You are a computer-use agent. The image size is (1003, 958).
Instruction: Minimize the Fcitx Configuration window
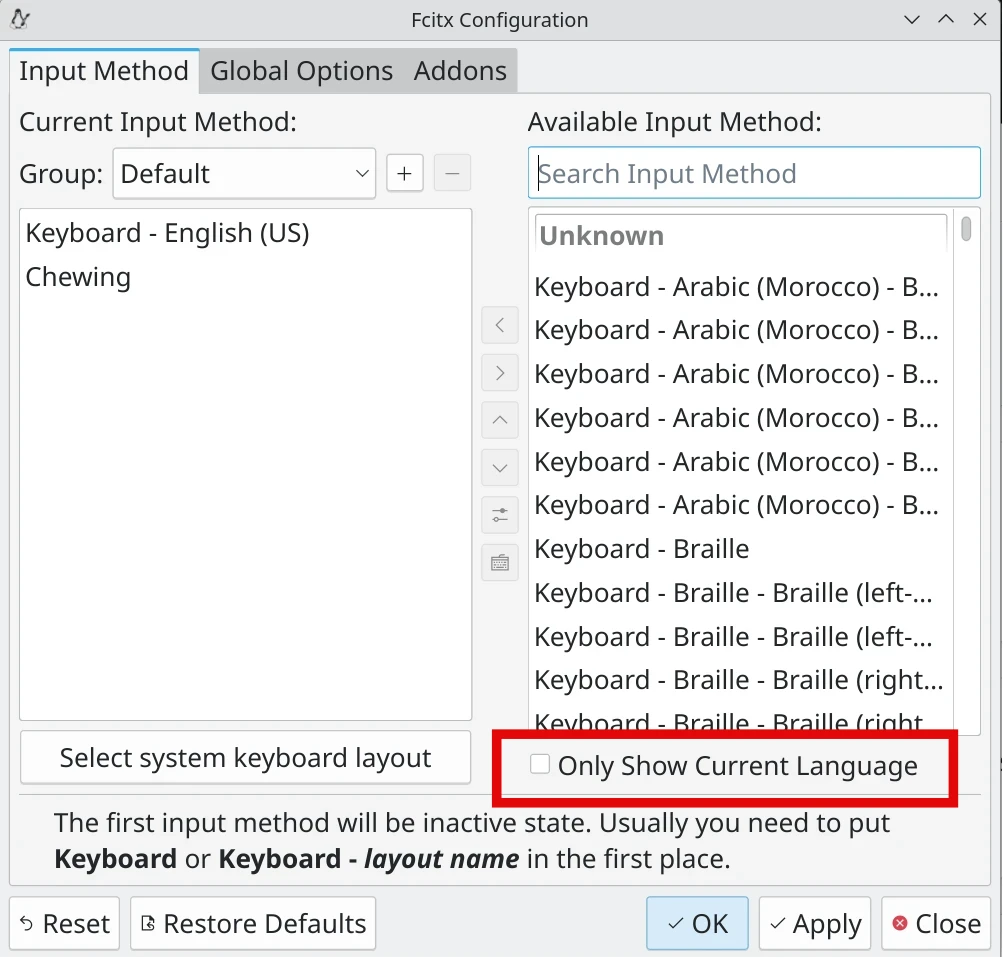(x=912, y=20)
